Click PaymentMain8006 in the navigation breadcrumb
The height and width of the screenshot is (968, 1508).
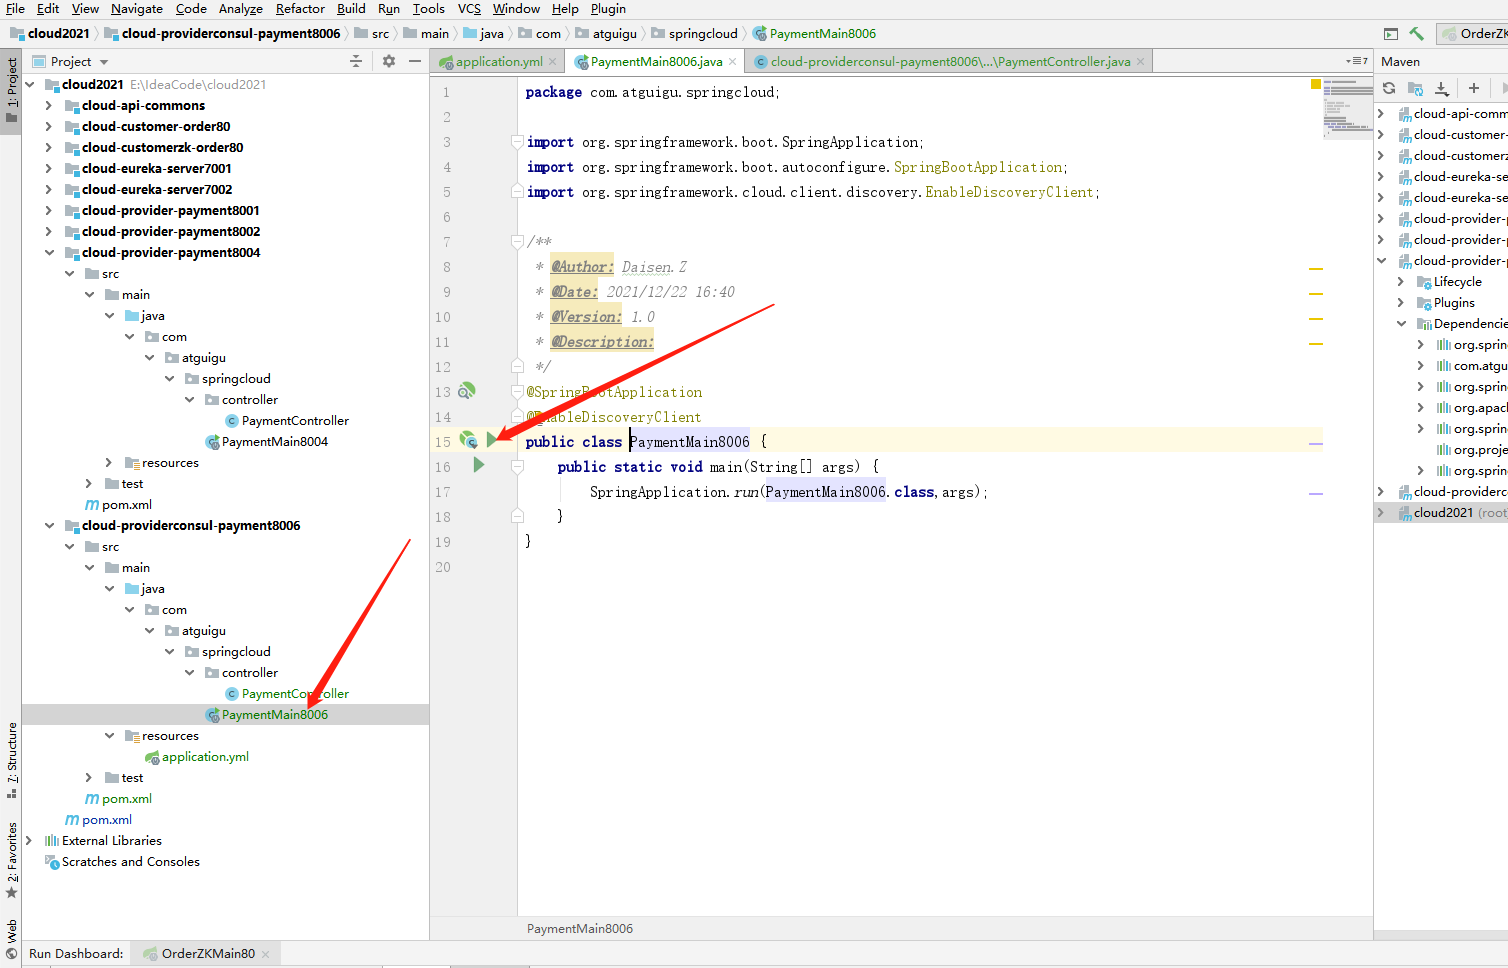(x=814, y=33)
